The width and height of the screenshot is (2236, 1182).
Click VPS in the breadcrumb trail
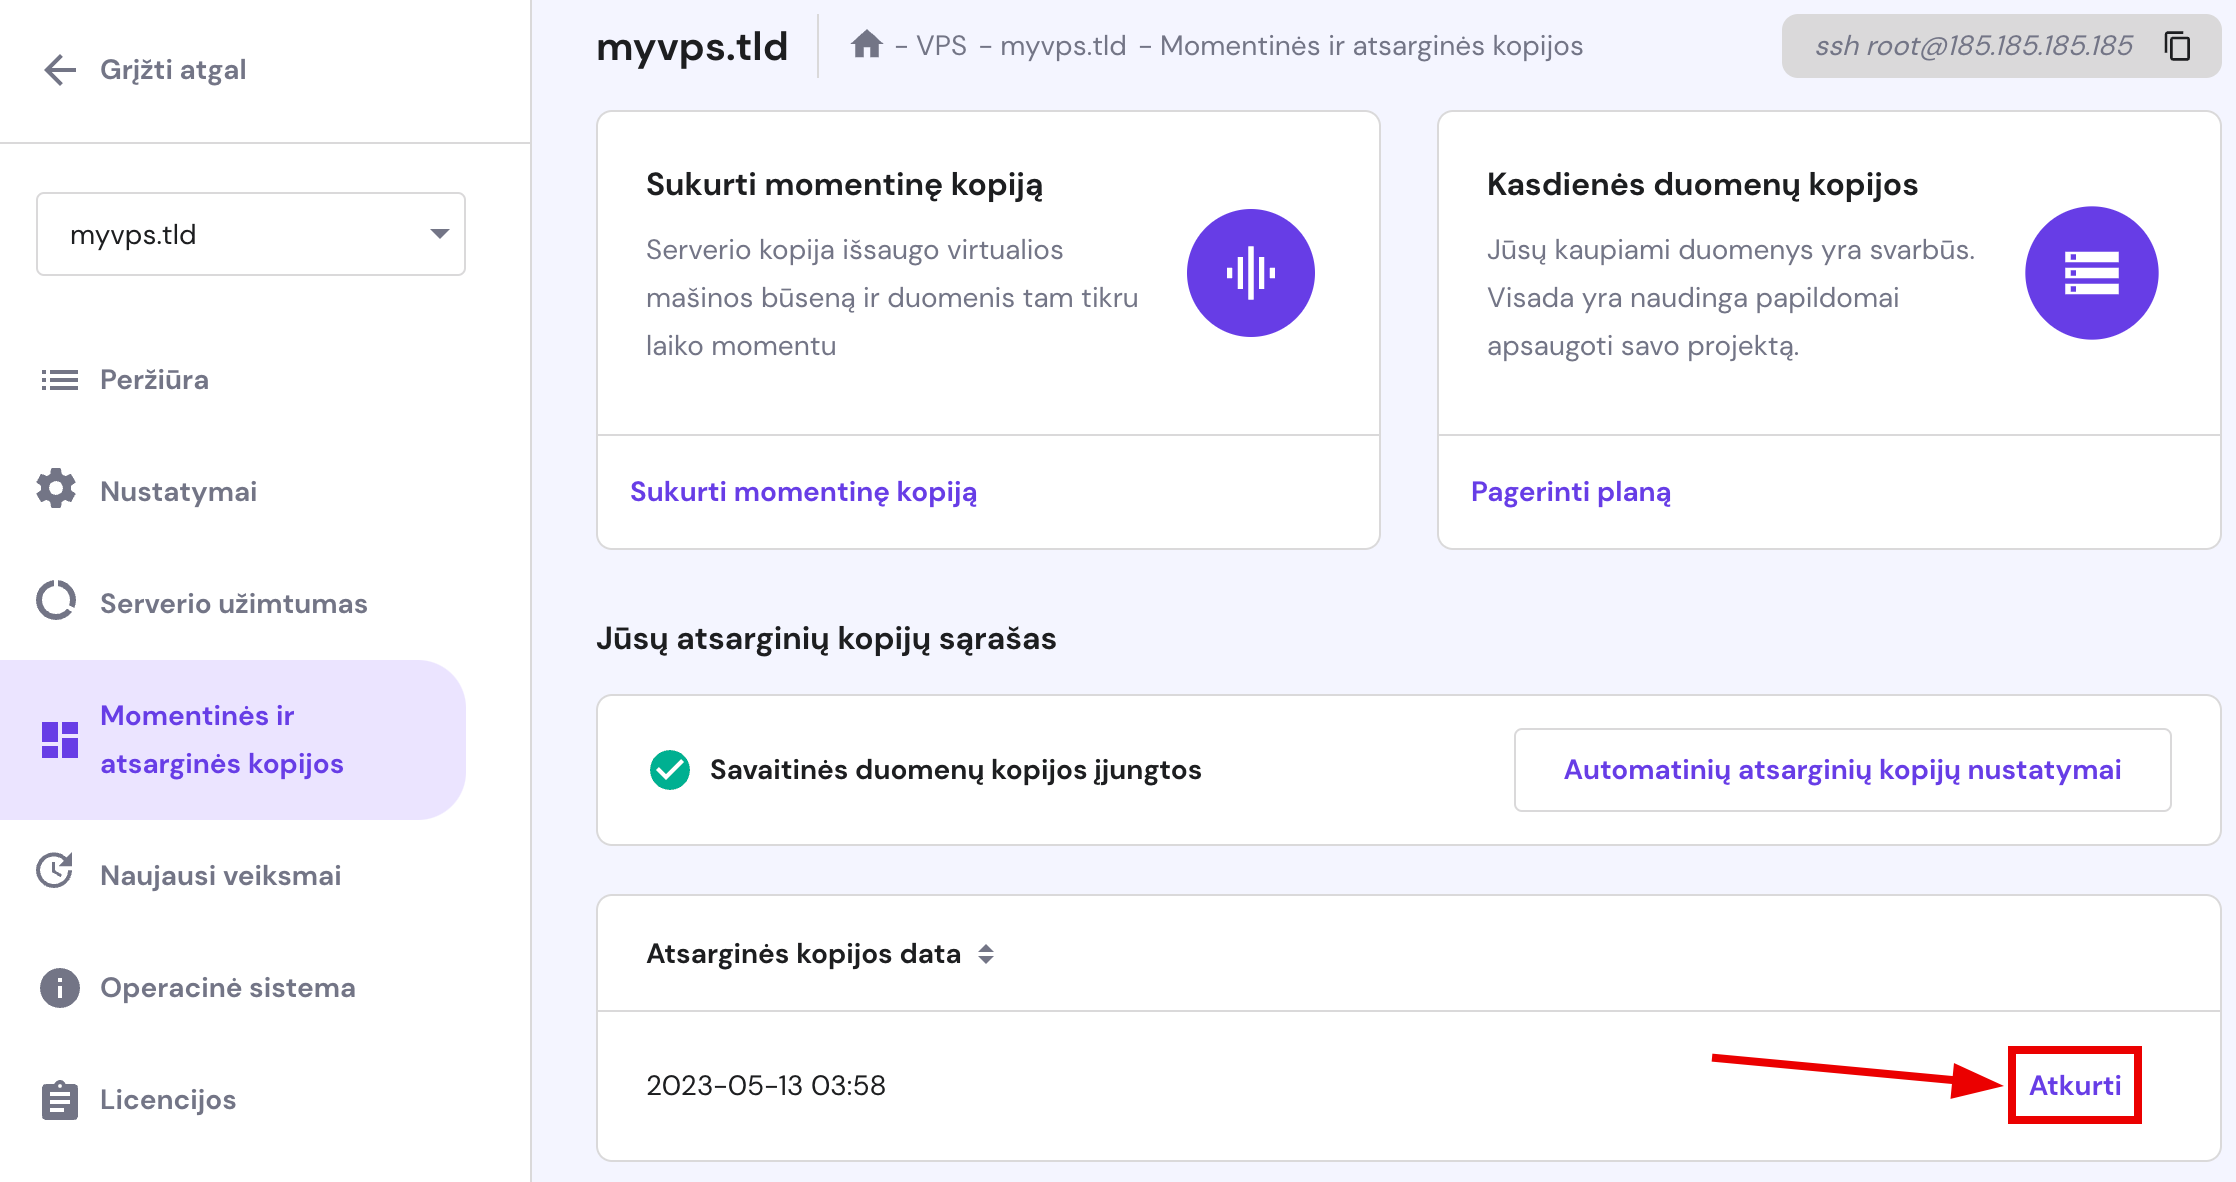coord(941,46)
